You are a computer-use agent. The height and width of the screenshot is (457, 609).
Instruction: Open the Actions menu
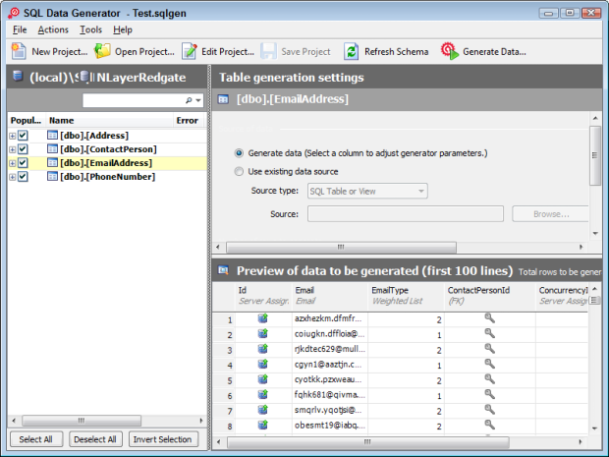[53, 30]
